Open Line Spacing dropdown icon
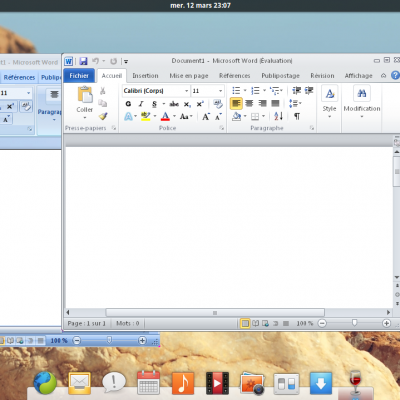The height and width of the screenshot is (400, 400). (295, 103)
